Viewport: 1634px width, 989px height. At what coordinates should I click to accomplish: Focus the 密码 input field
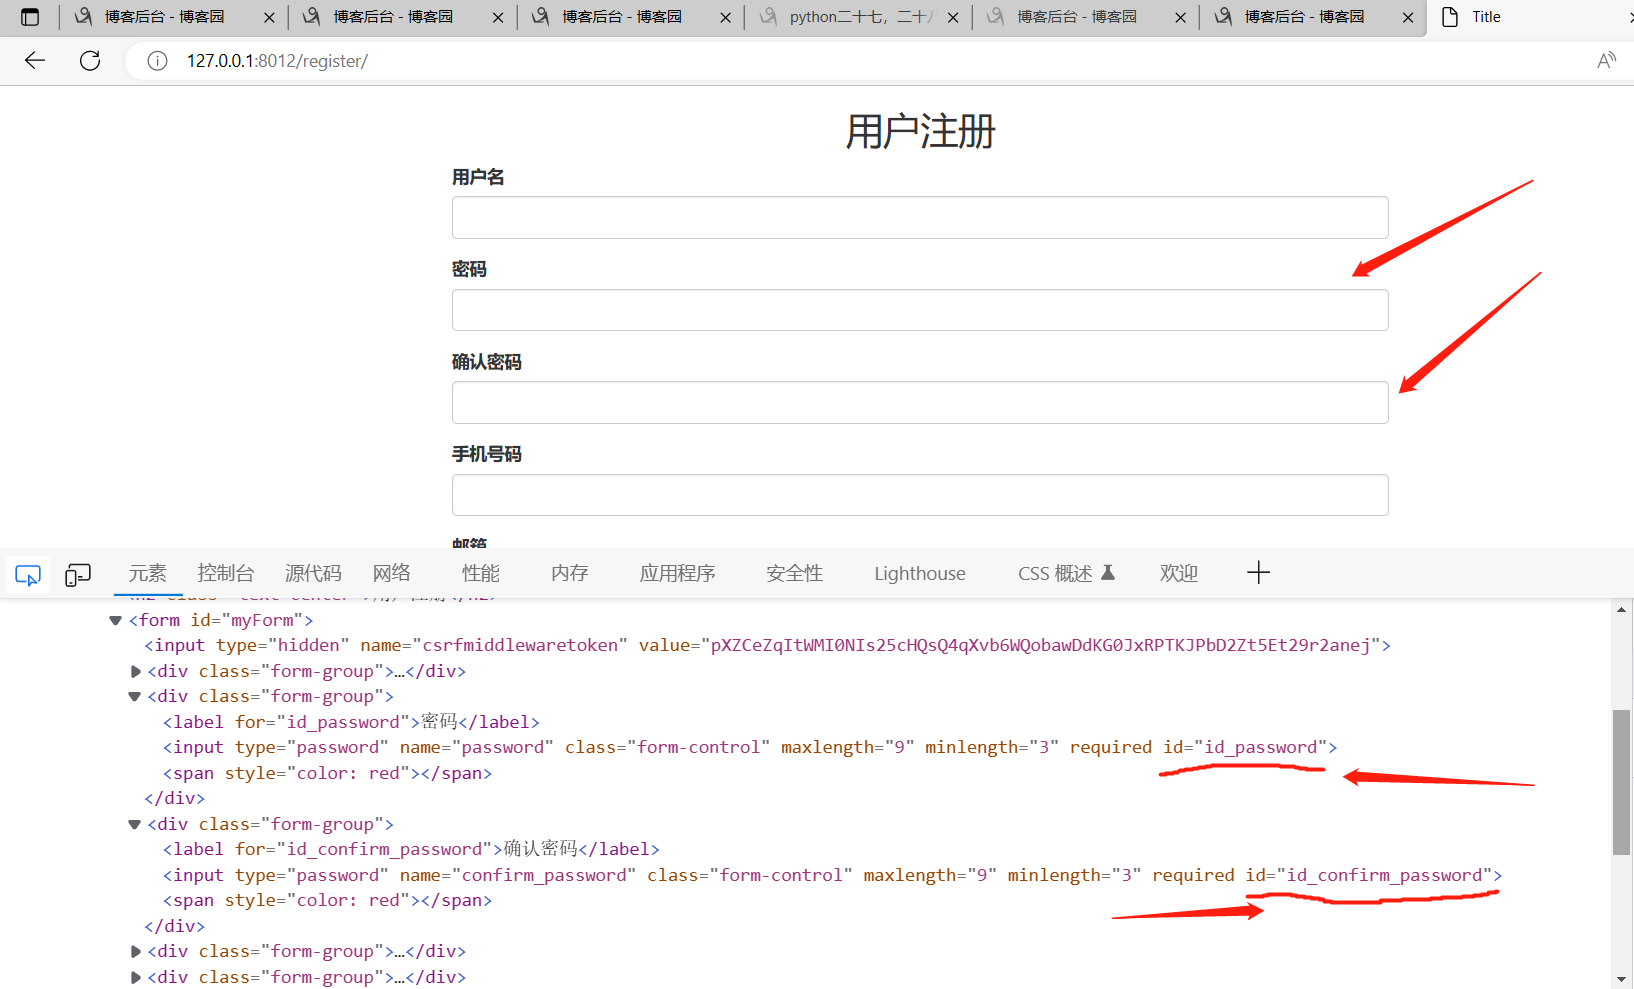tap(920, 310)
